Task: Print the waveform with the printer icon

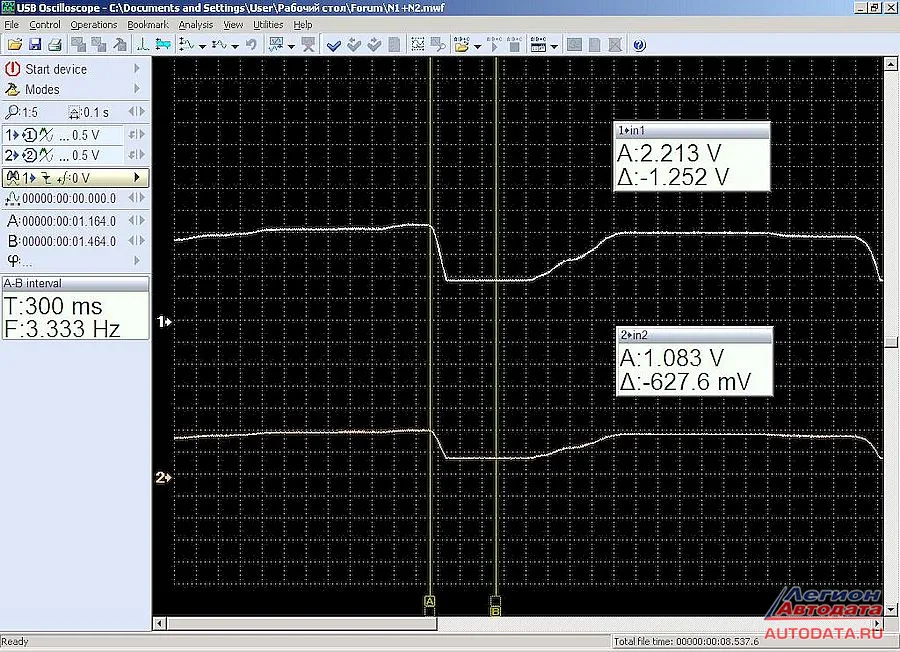Action: [55, 44]
